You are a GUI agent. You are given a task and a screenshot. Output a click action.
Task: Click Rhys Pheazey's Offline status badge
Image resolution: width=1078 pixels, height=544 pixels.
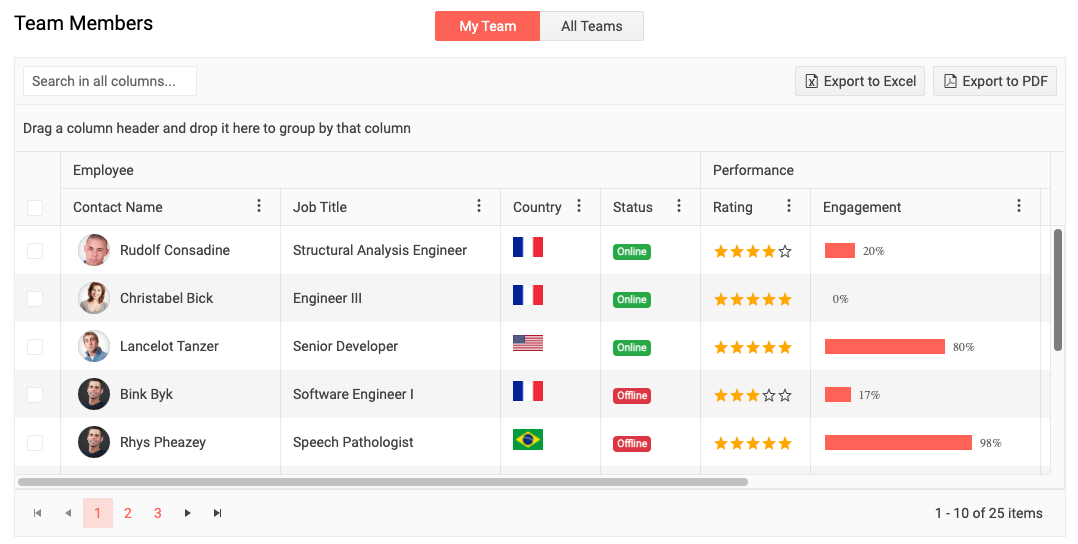[632, 444]
